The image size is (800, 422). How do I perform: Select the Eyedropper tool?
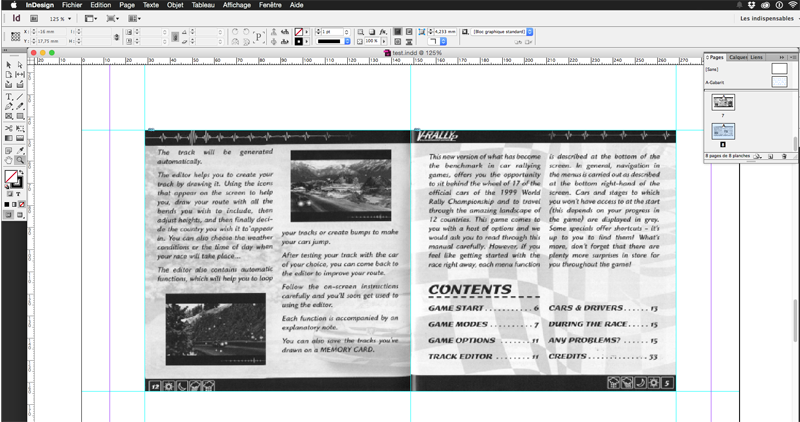(20, 151)
